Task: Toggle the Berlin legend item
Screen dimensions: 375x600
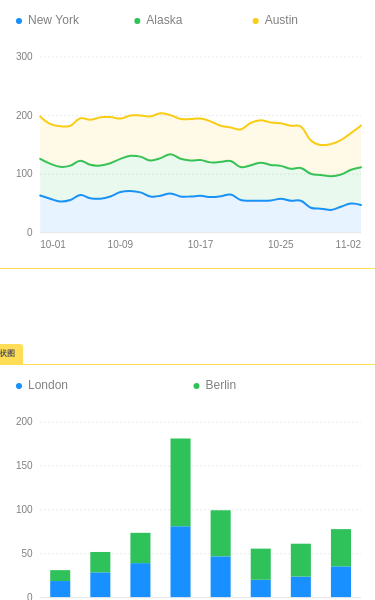Action: 215,385
